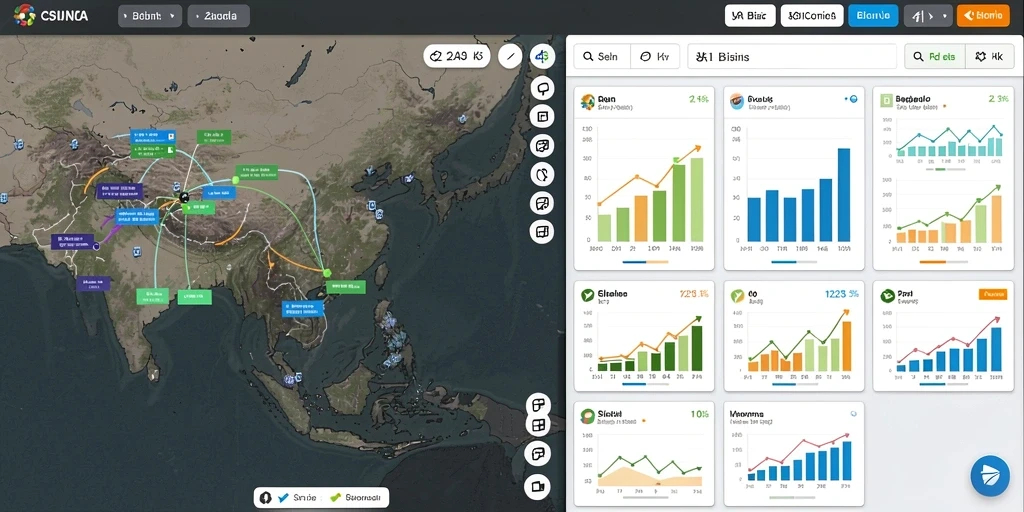Click the blue-green layers icon on map
The height and width of the screenshot is (512, 1024).
point(542,57)
